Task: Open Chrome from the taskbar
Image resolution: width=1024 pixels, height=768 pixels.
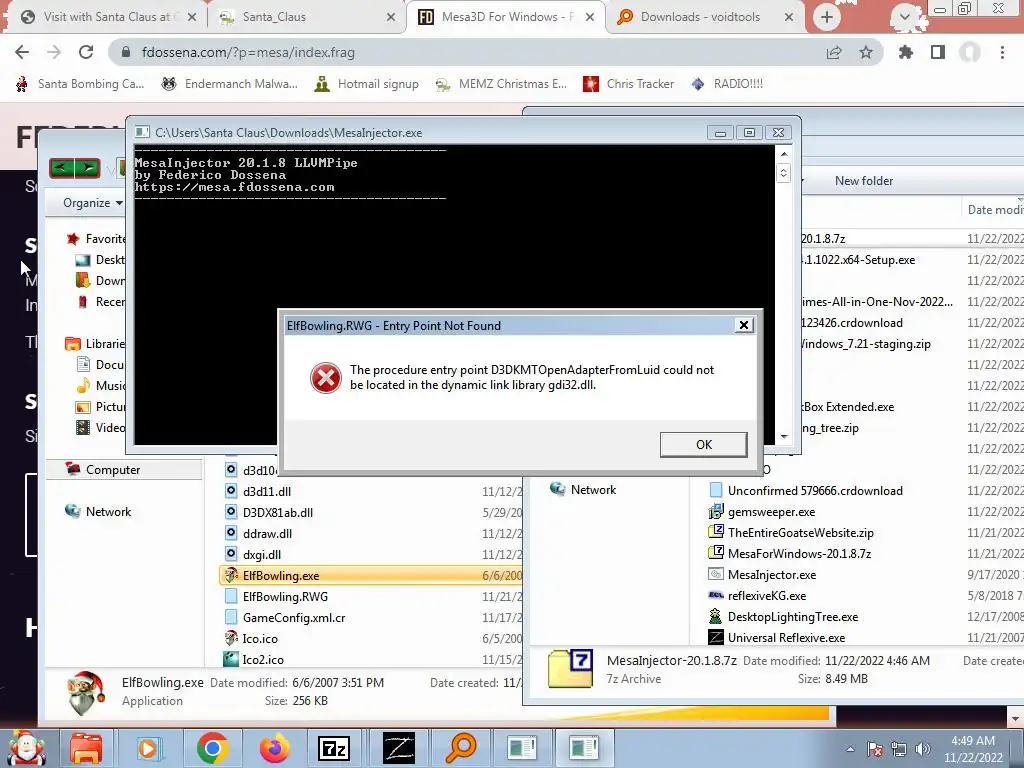Action: tap(212, 748)
